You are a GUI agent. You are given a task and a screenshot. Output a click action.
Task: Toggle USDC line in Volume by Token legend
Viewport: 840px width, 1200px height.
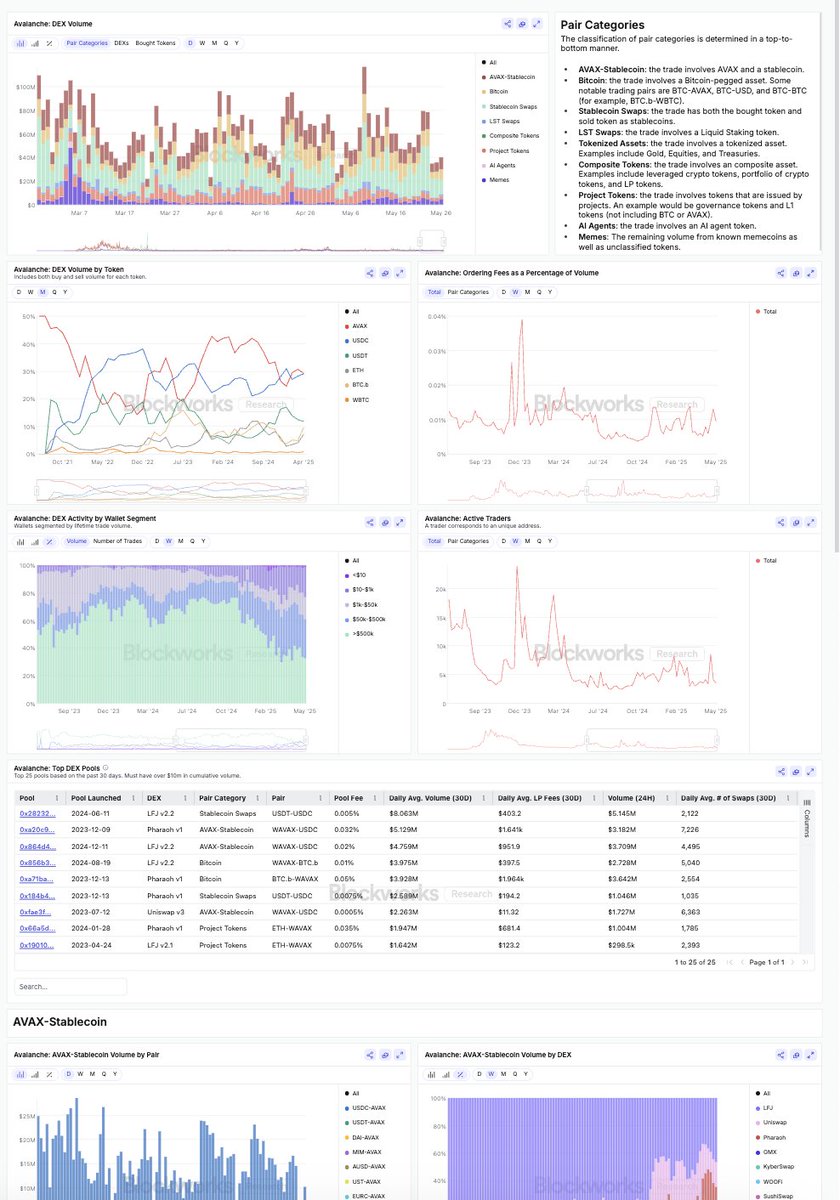(x=358, y=340)
